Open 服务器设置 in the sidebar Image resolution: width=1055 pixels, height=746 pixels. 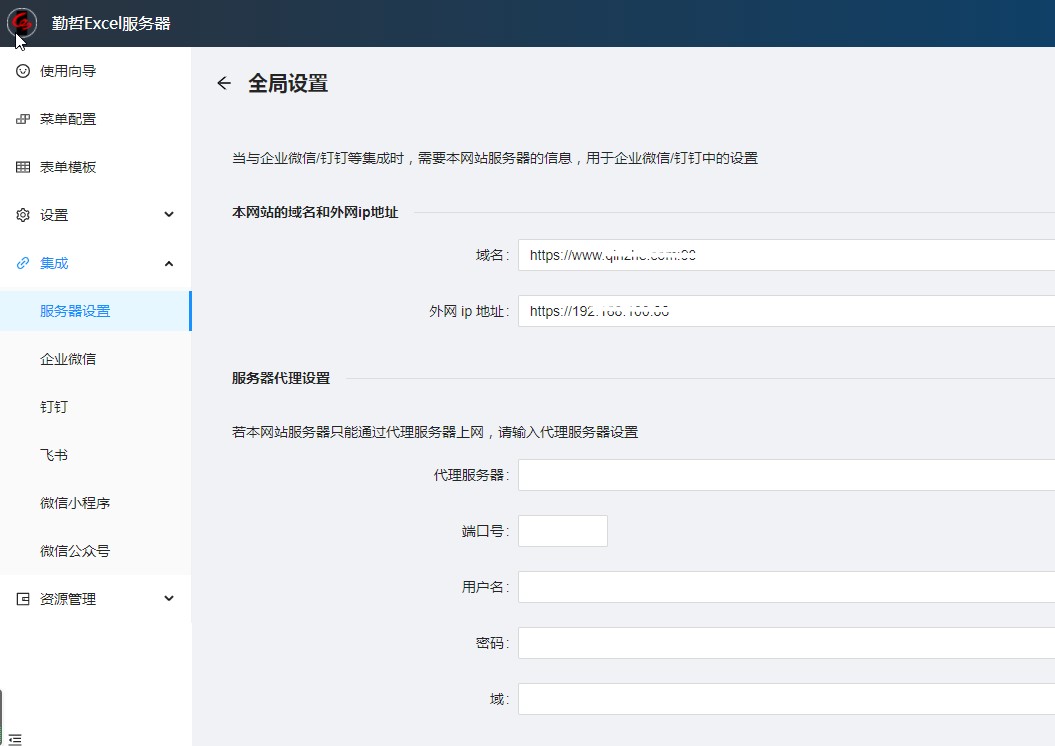click(75, 311)
